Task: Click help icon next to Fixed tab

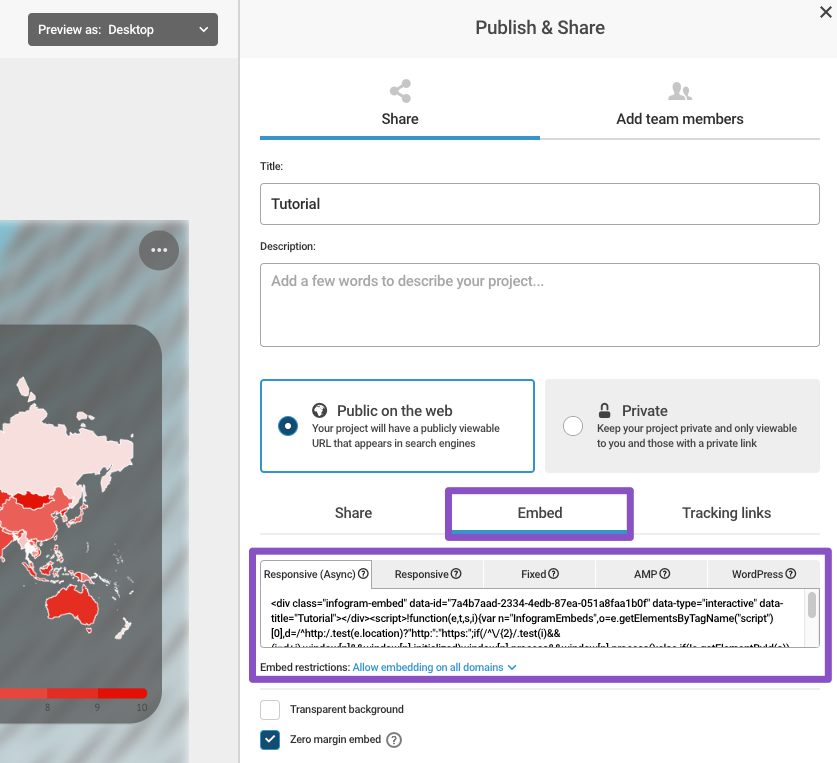Action: point(553,574)
